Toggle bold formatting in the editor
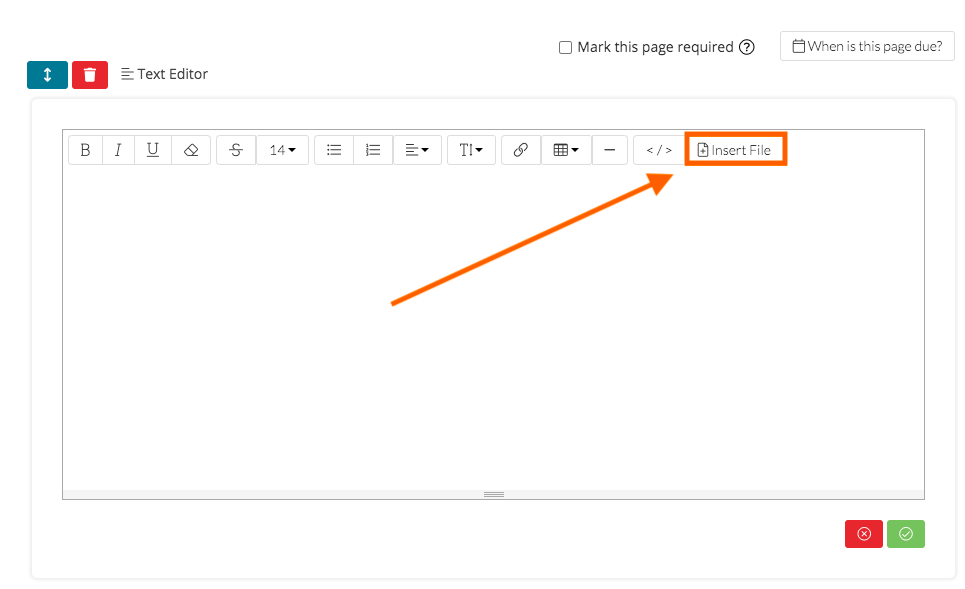The width and height of the screenshot is (965, 589). point(85,150)
